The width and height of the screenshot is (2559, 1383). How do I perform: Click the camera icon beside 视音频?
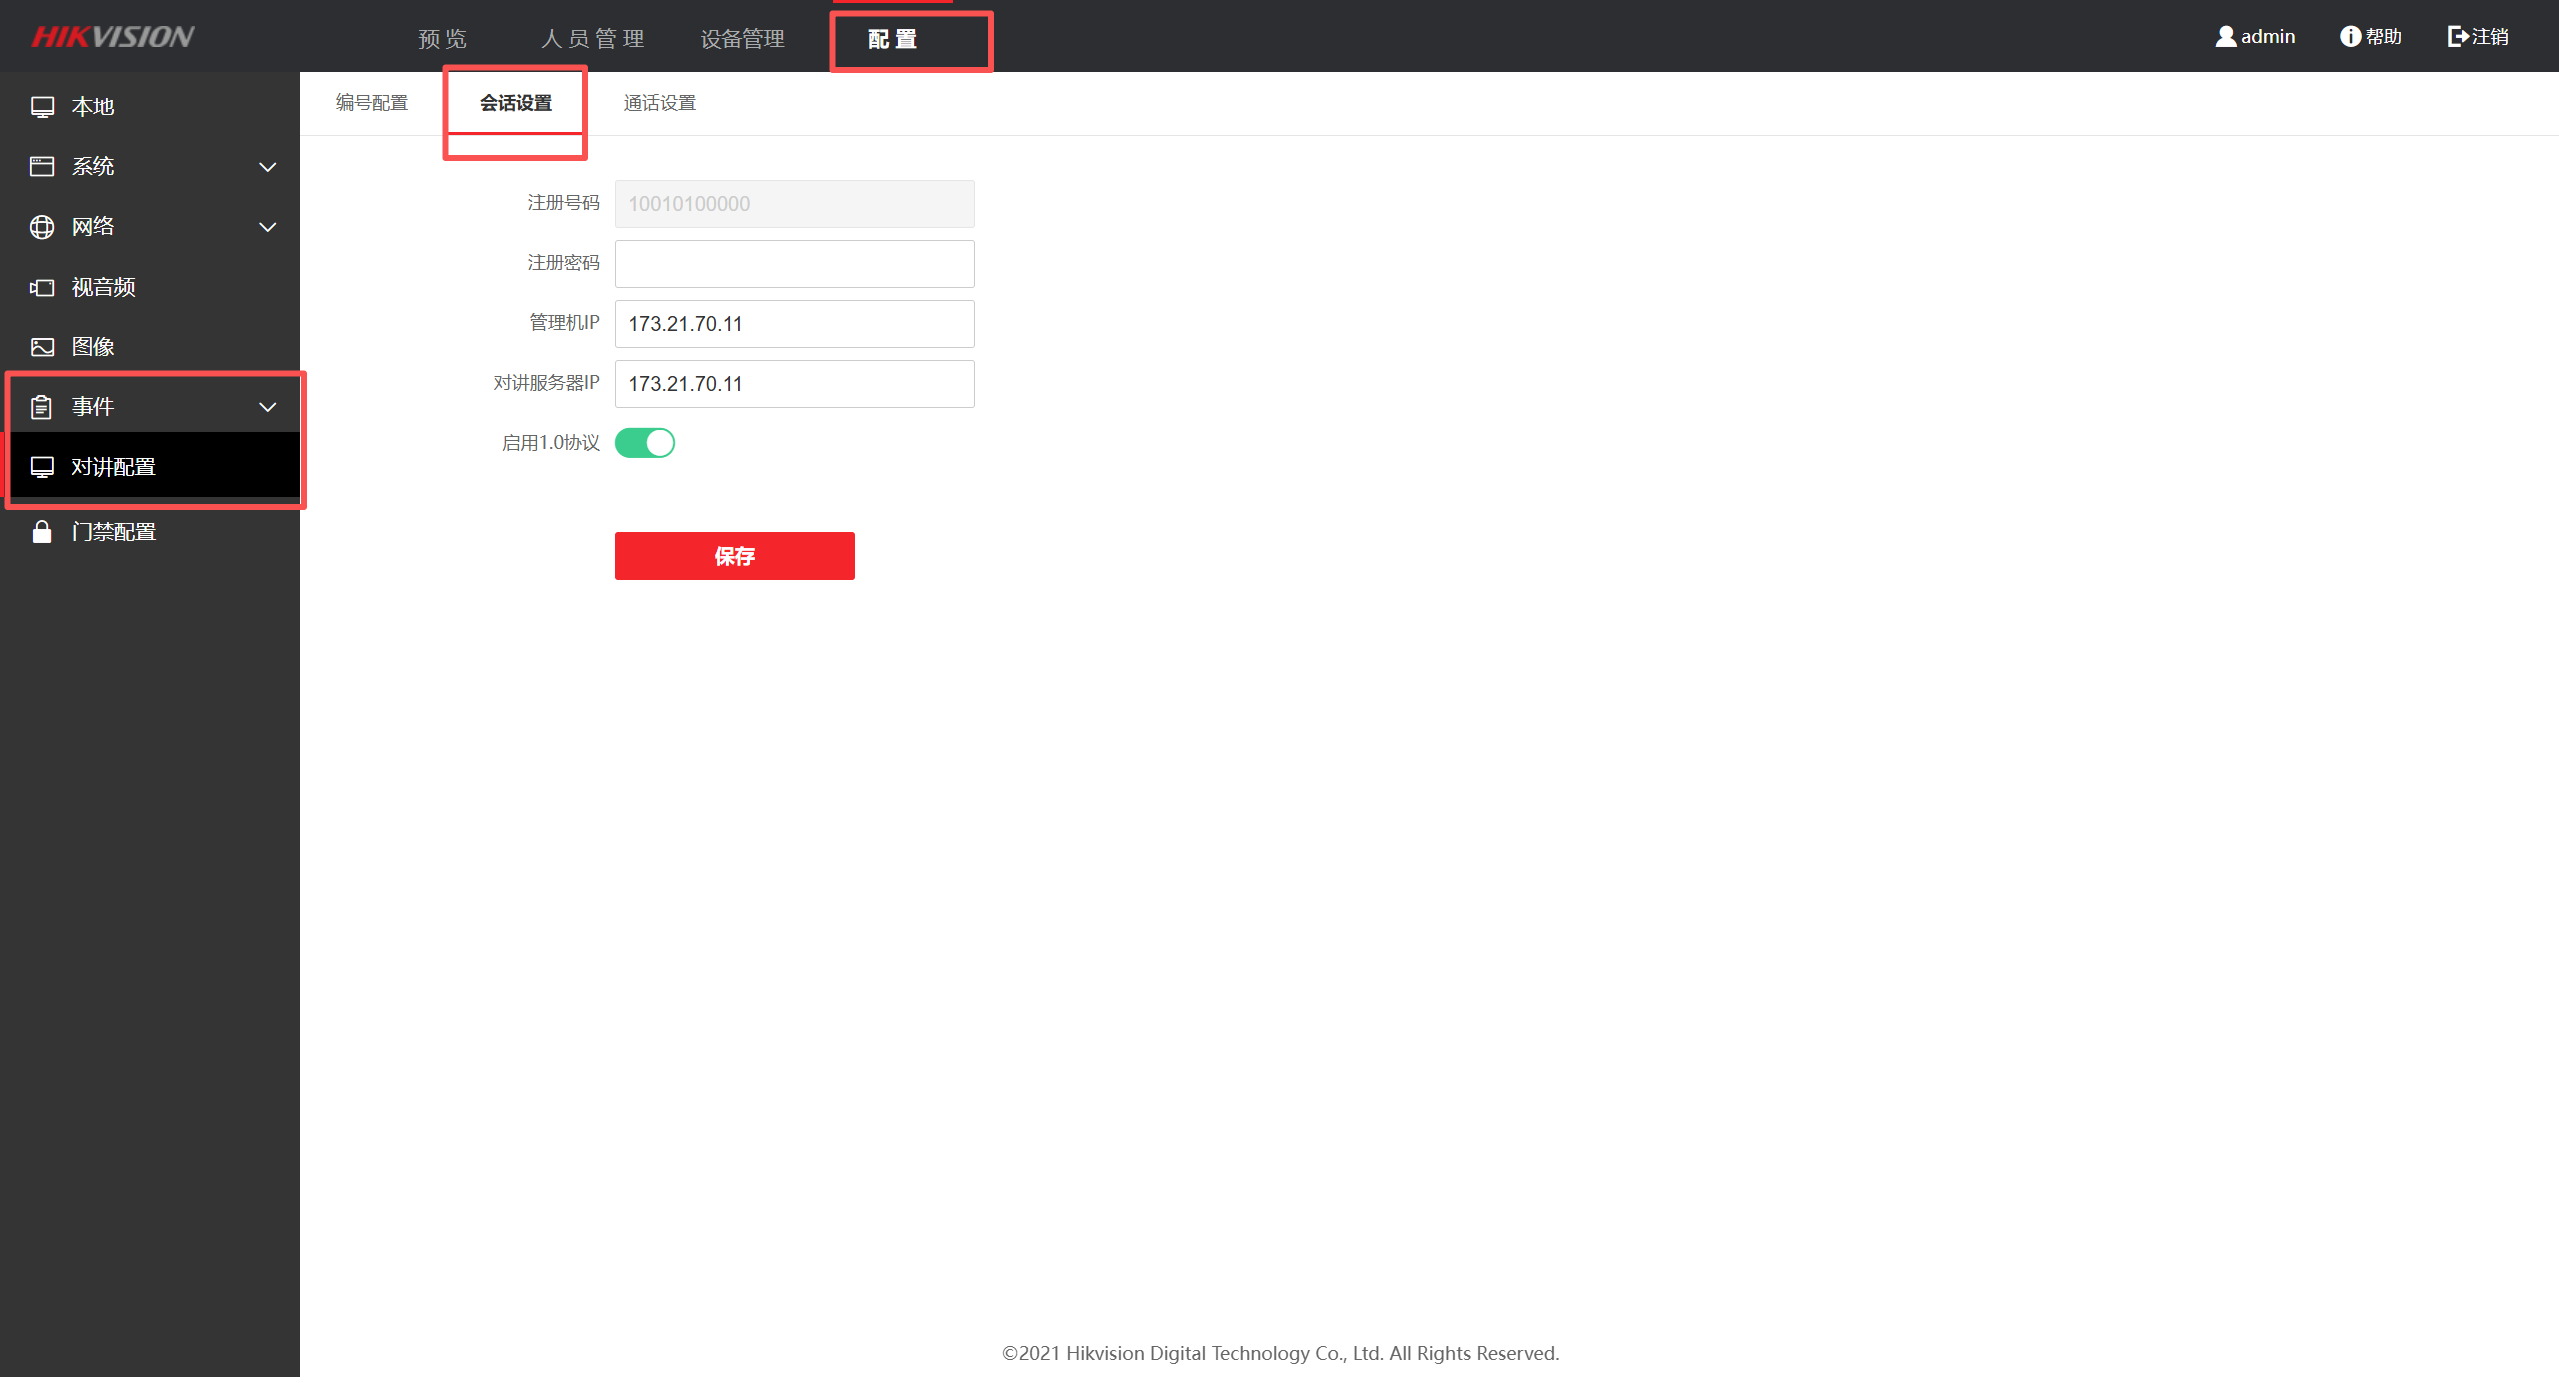click(42, 288)
